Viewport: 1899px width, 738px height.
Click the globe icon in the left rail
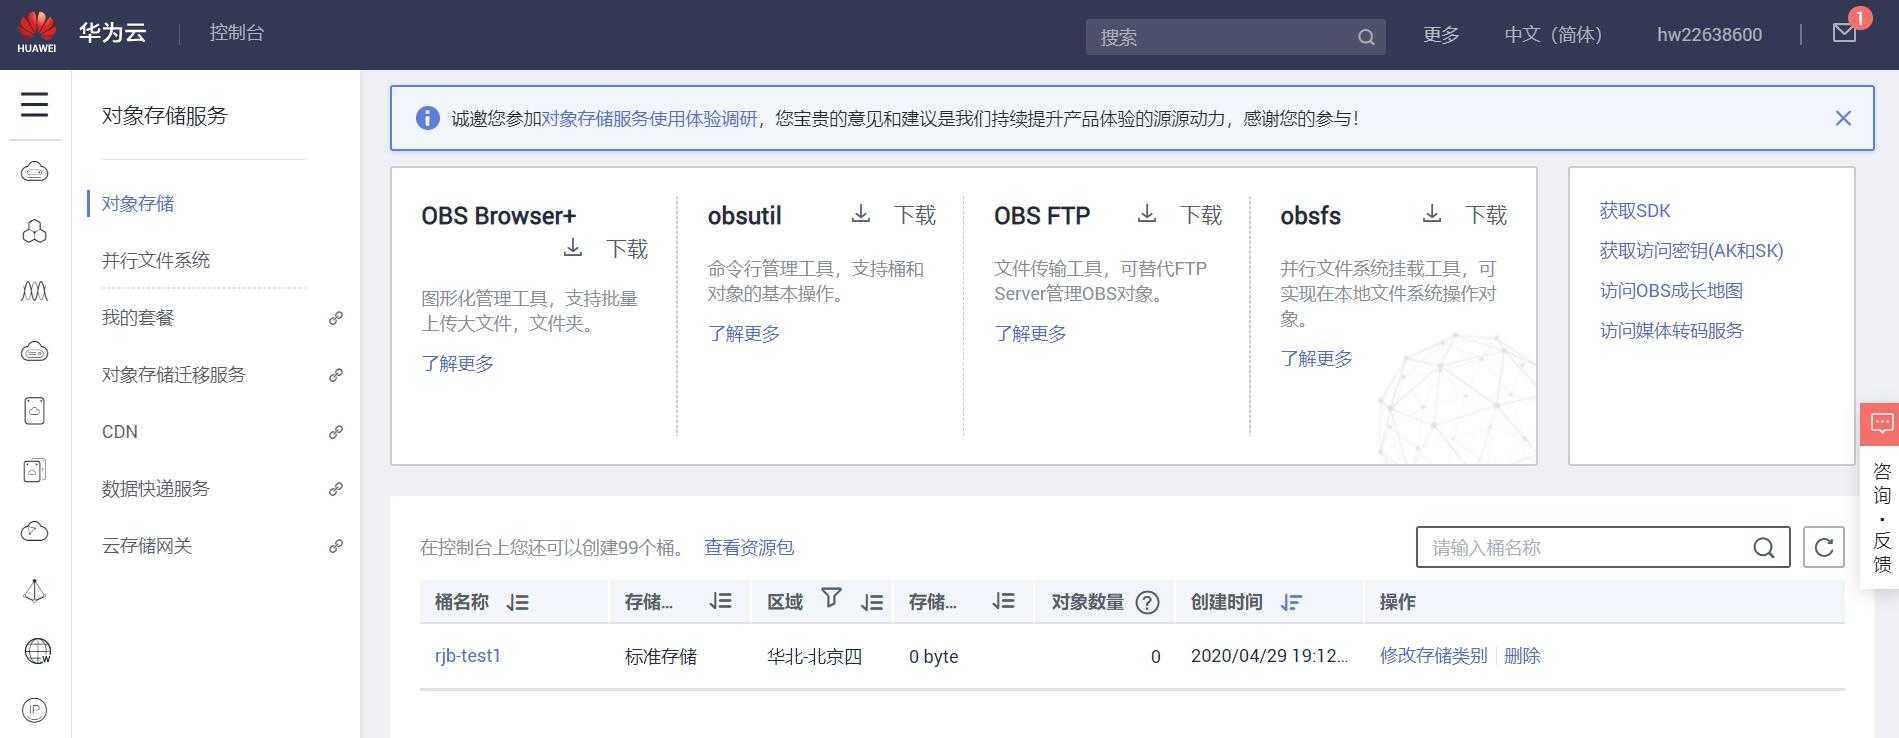click(36, 651)
